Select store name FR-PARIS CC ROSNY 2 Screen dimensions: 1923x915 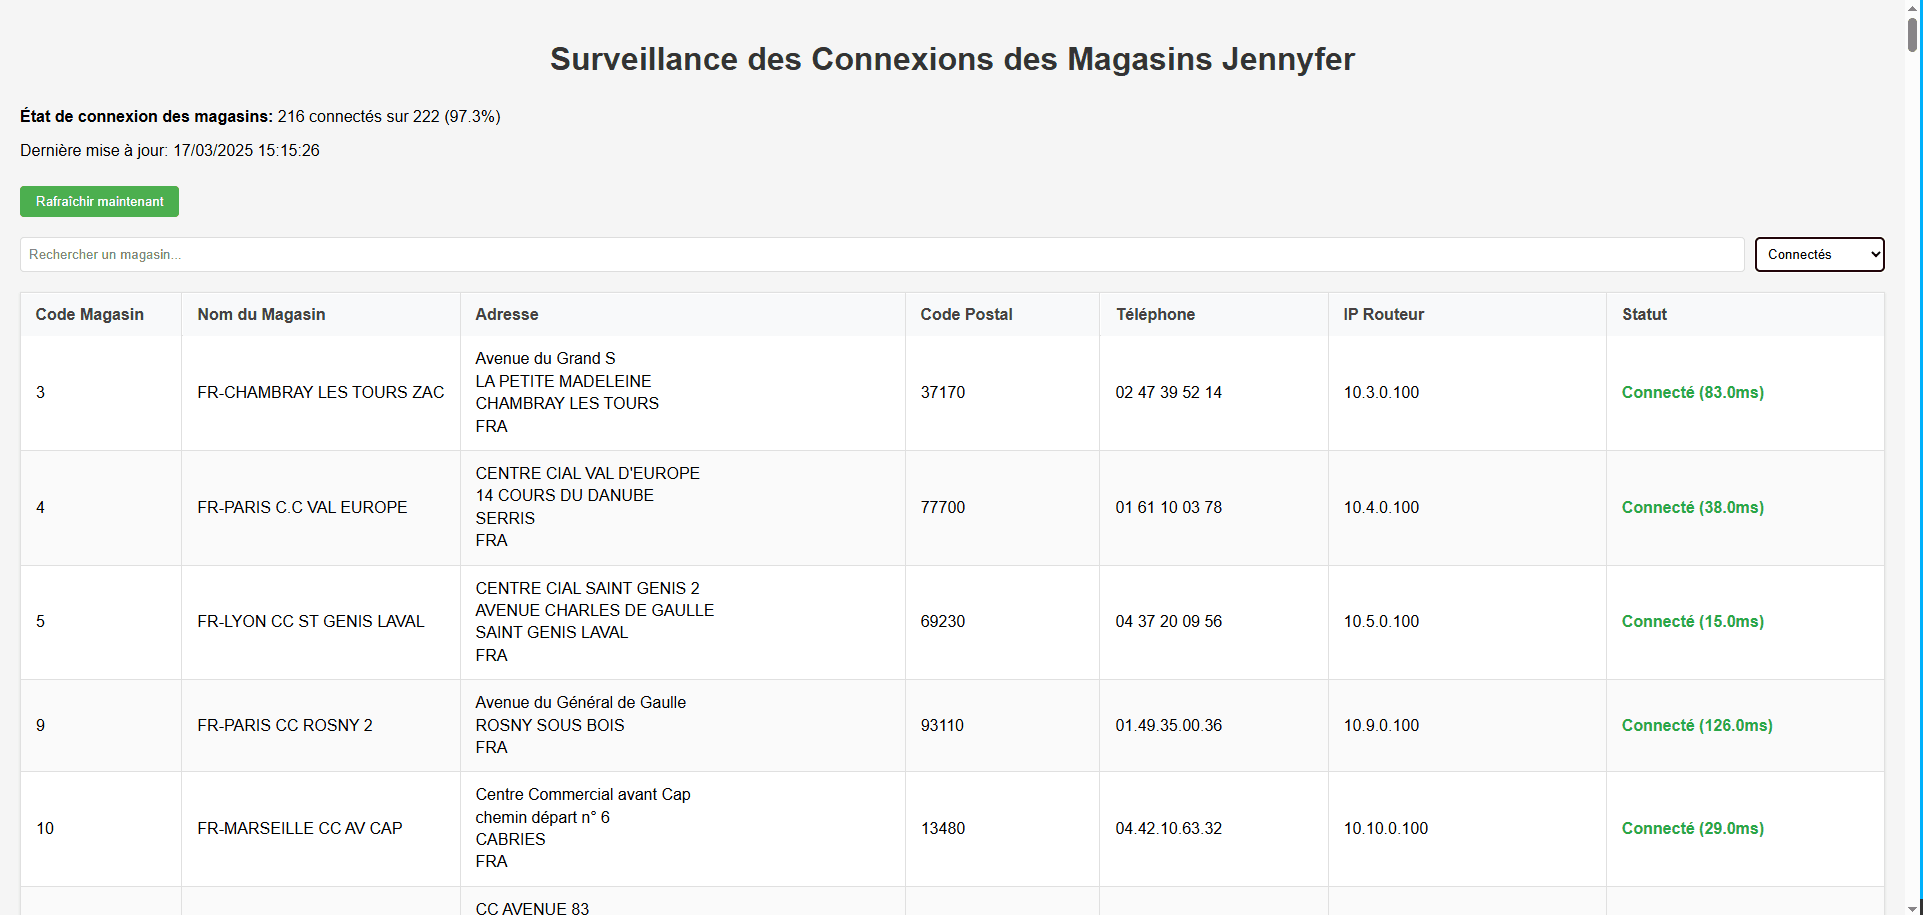pyautogui.click(x=285, y=725)
